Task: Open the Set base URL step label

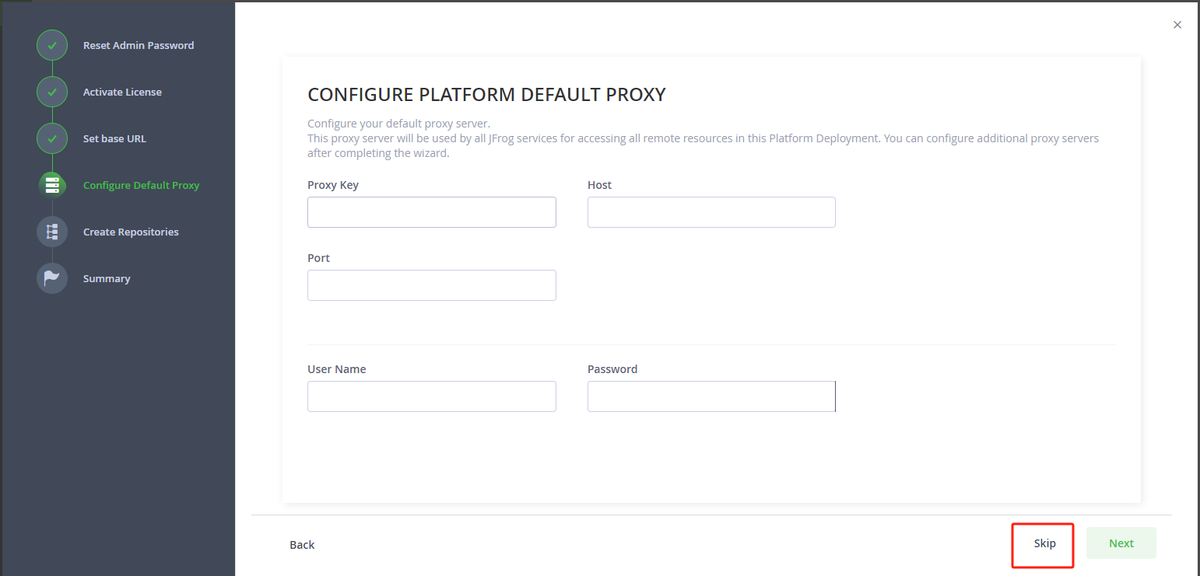Action: (114, 138)
